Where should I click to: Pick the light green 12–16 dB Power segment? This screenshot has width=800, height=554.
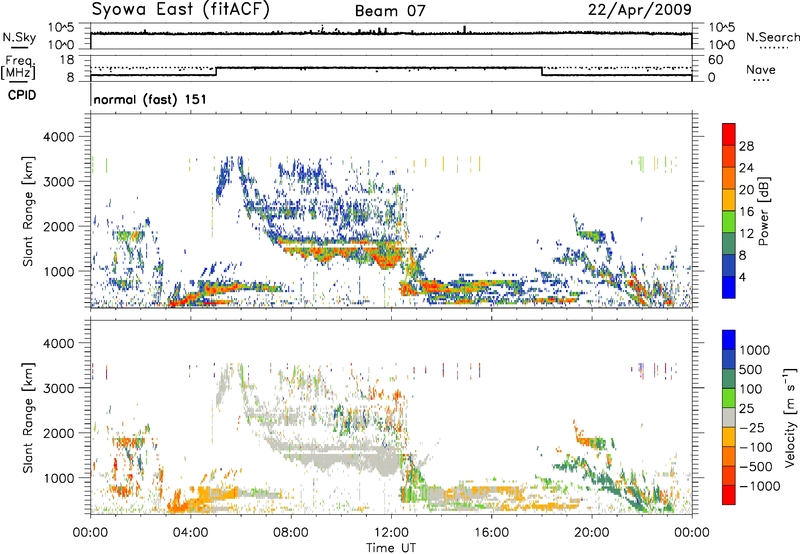click(x=729, y=222)
